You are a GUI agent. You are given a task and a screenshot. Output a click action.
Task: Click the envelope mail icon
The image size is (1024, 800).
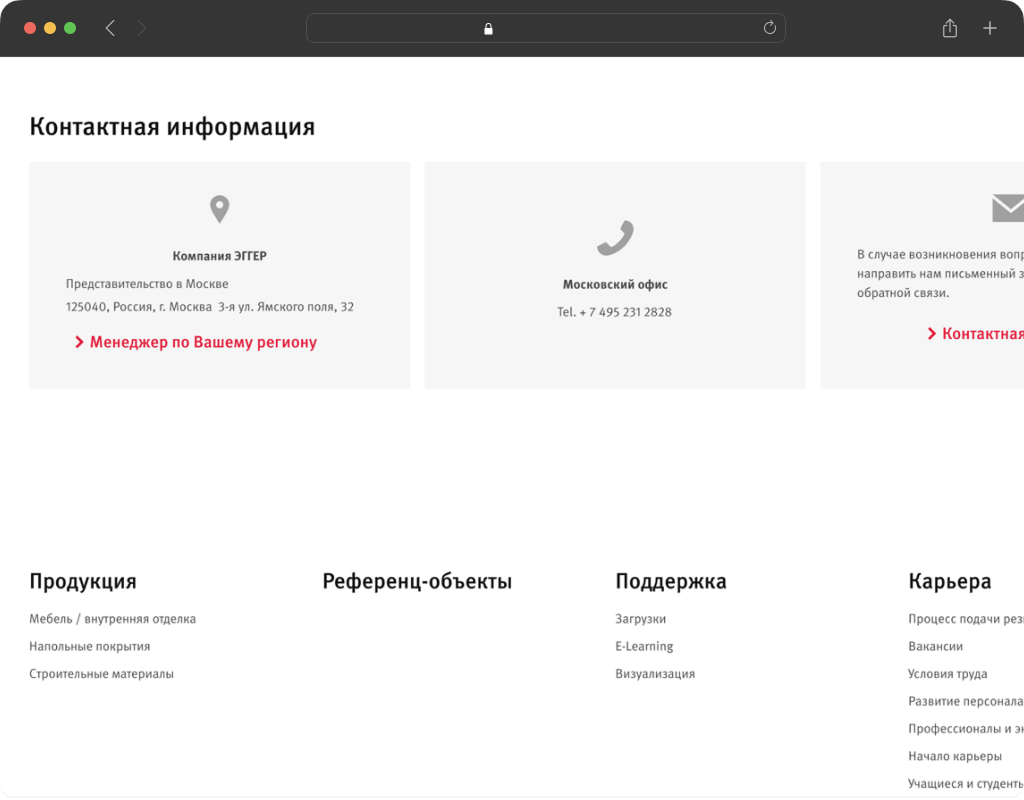1007,208
